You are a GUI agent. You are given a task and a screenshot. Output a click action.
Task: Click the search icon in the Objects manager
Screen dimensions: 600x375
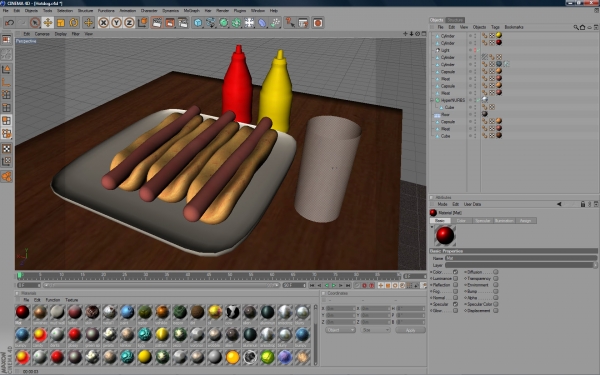576,27
